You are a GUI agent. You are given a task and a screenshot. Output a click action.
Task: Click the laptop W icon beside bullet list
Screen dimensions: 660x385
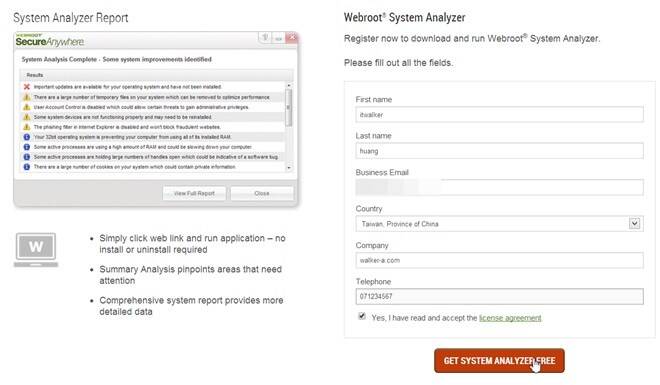[x=36, y=250]
